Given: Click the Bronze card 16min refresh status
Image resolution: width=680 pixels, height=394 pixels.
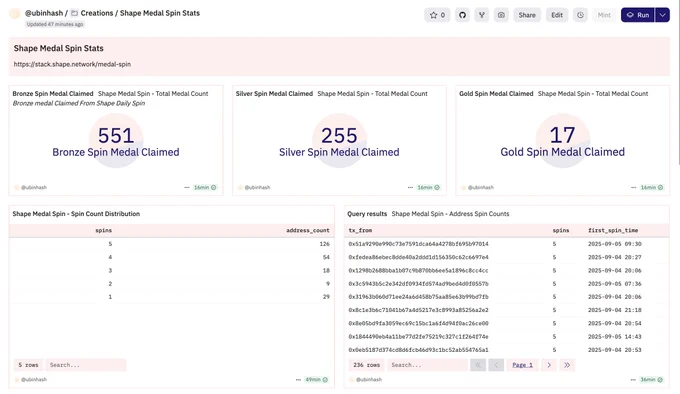Looking at the screenshot, I should point(205,188).
